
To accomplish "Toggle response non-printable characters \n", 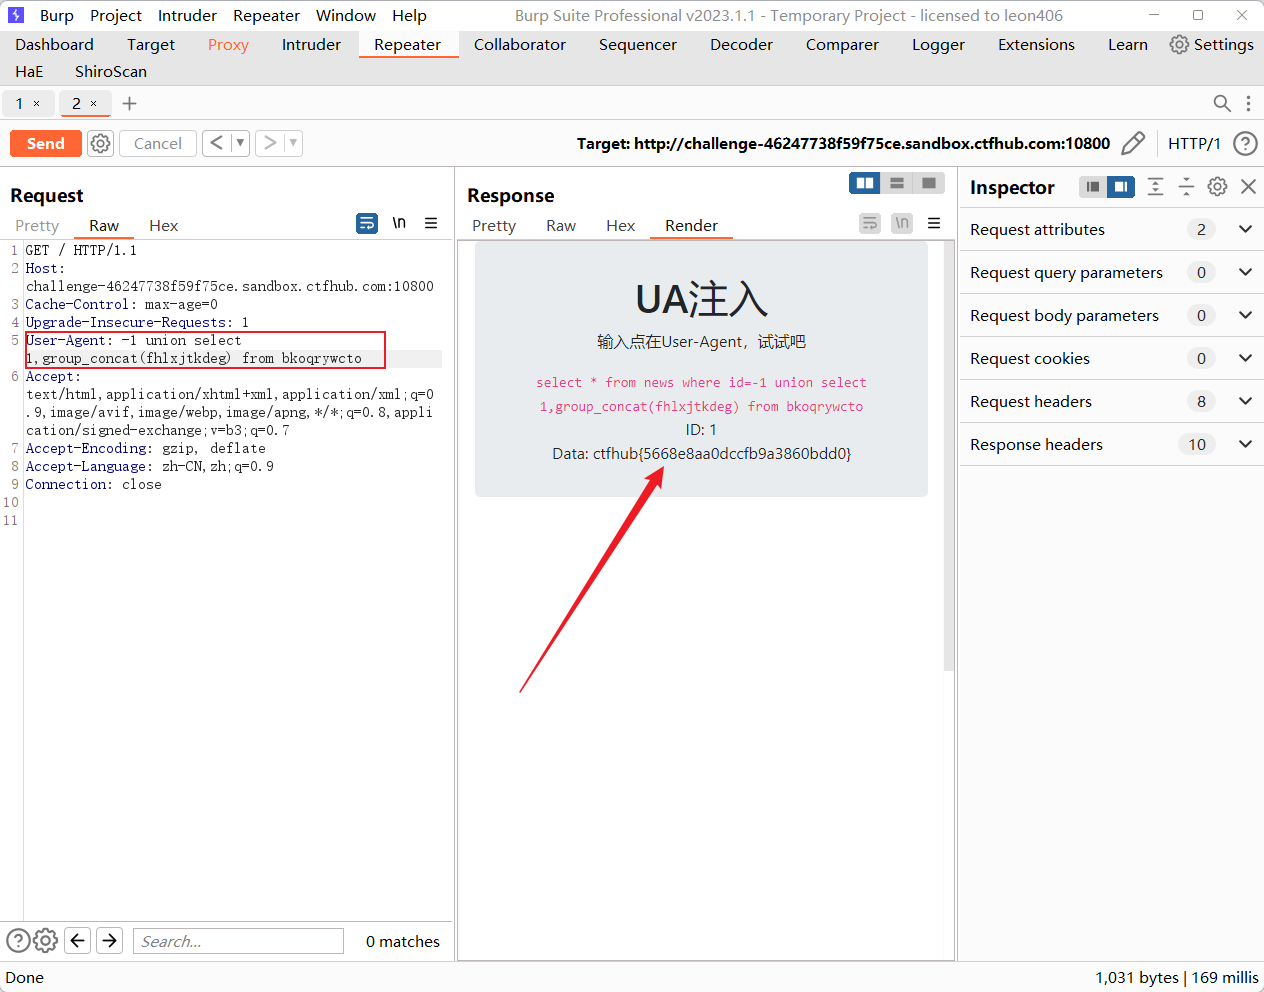I will point(902,223).
